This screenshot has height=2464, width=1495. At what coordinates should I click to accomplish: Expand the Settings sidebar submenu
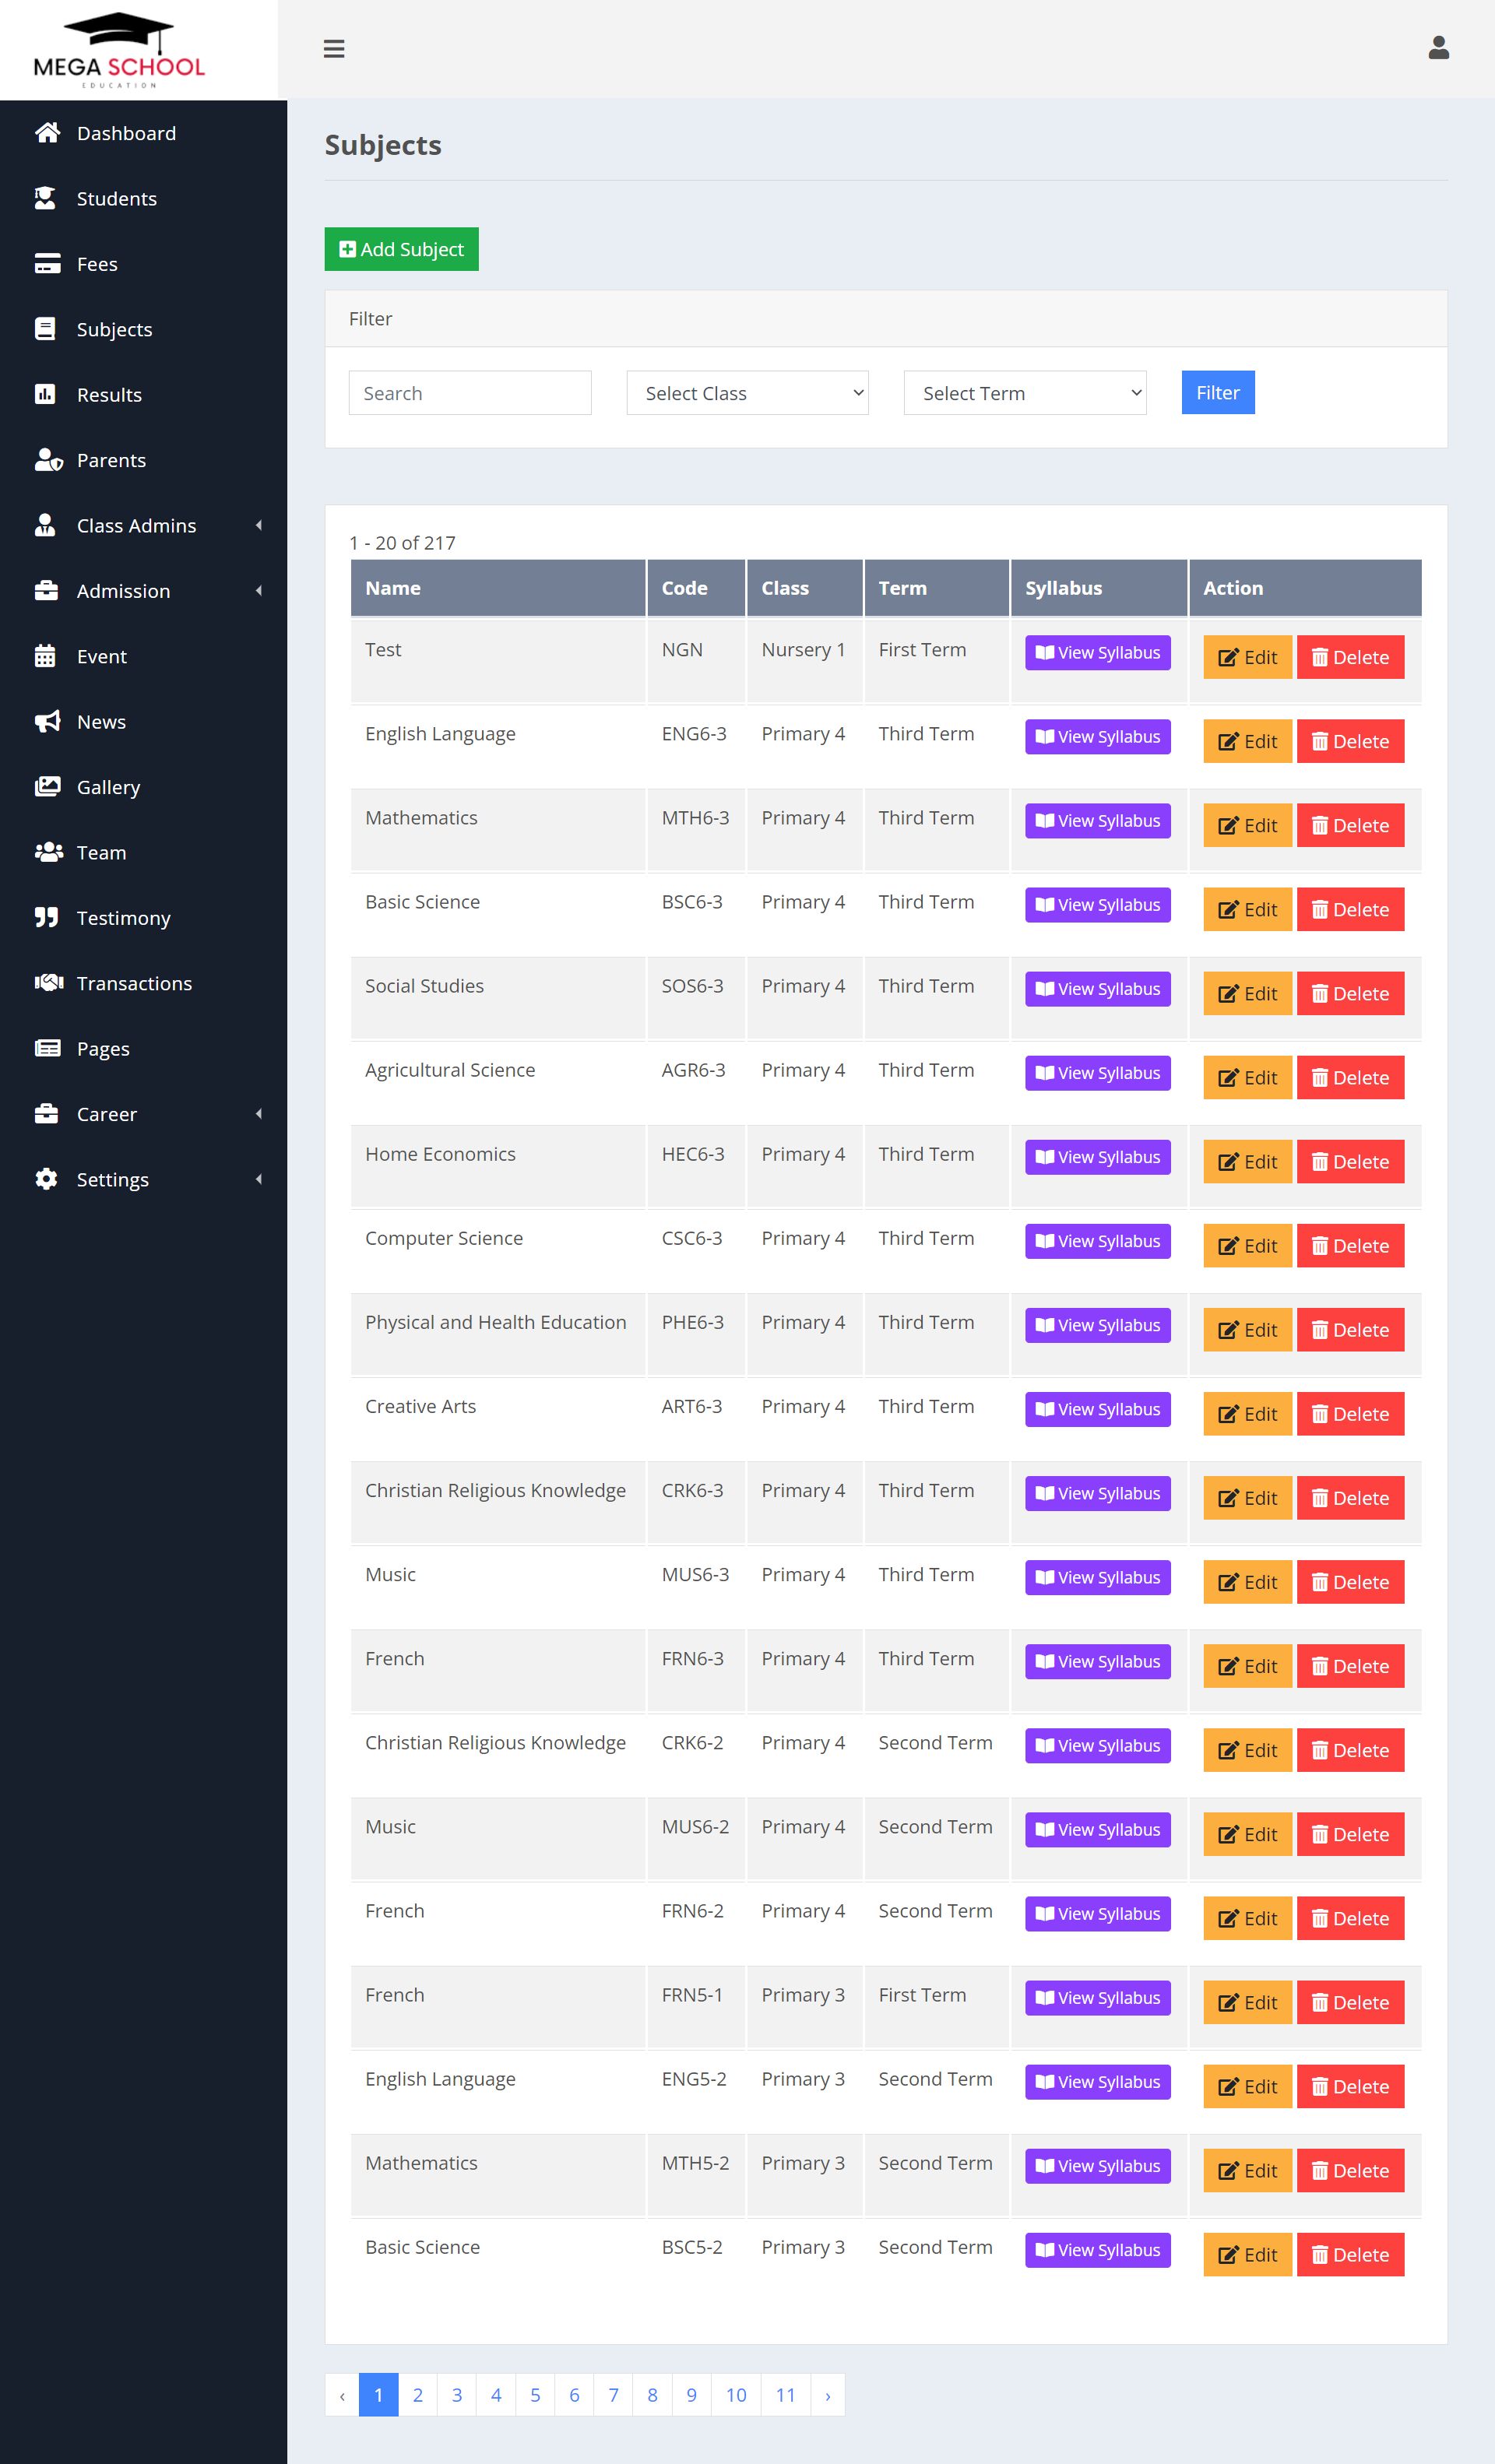click(x=258, y=1180)
